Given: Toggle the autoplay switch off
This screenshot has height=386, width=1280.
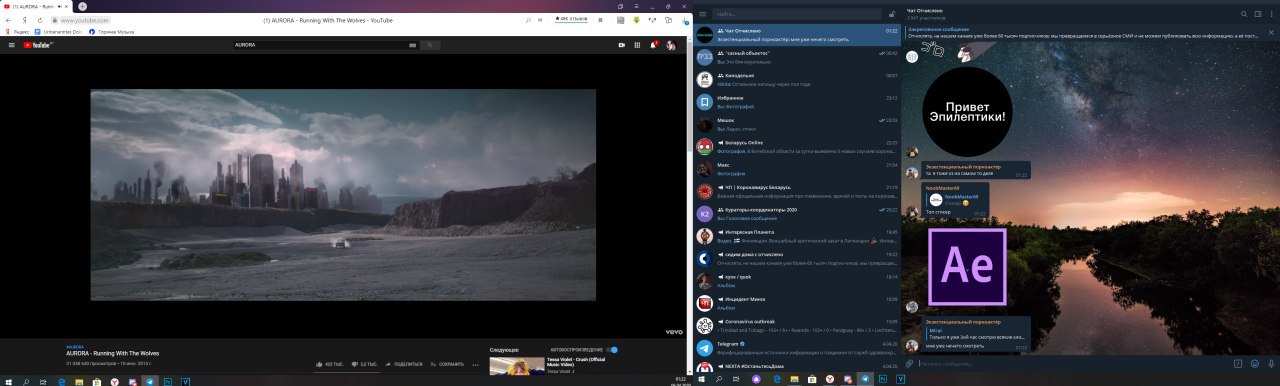Looking at the screenshot, I should [x=612, y=350].
